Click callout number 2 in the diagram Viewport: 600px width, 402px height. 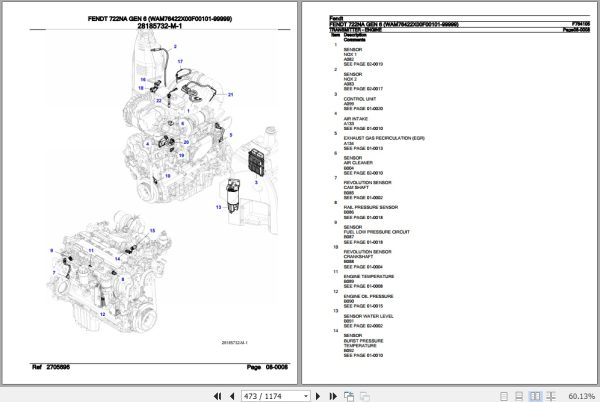pos(175,47)
